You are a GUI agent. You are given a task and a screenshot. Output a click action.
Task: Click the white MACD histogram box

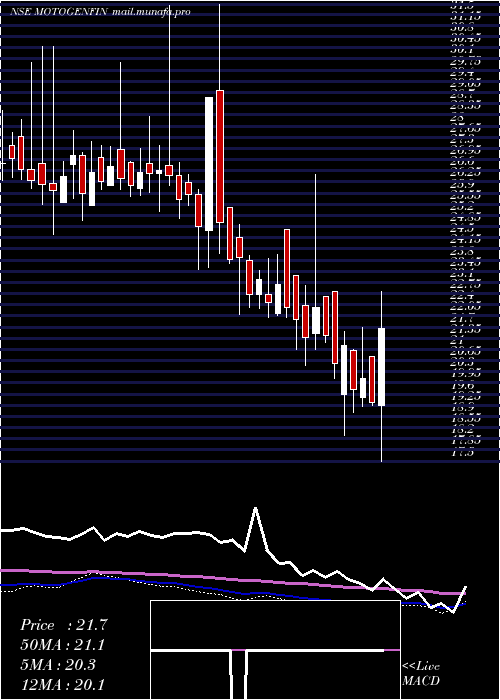275,650
